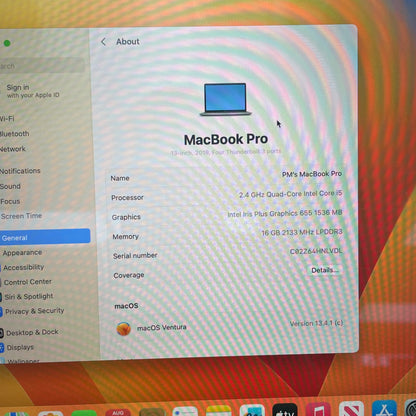This screenshot has height=416, width=416.
Task: Open Accessibility settings in sidebar
Action: coord(23,267)
